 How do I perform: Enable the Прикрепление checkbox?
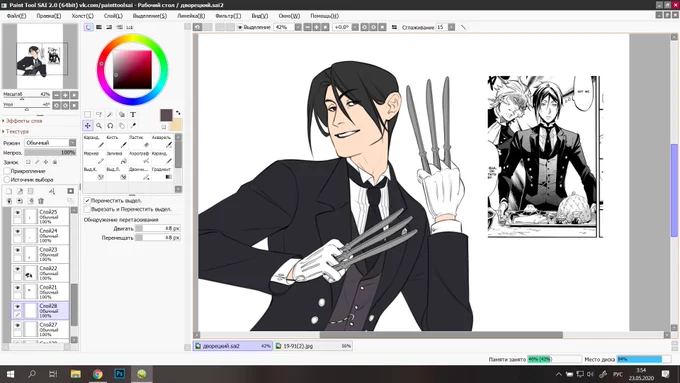7,171
